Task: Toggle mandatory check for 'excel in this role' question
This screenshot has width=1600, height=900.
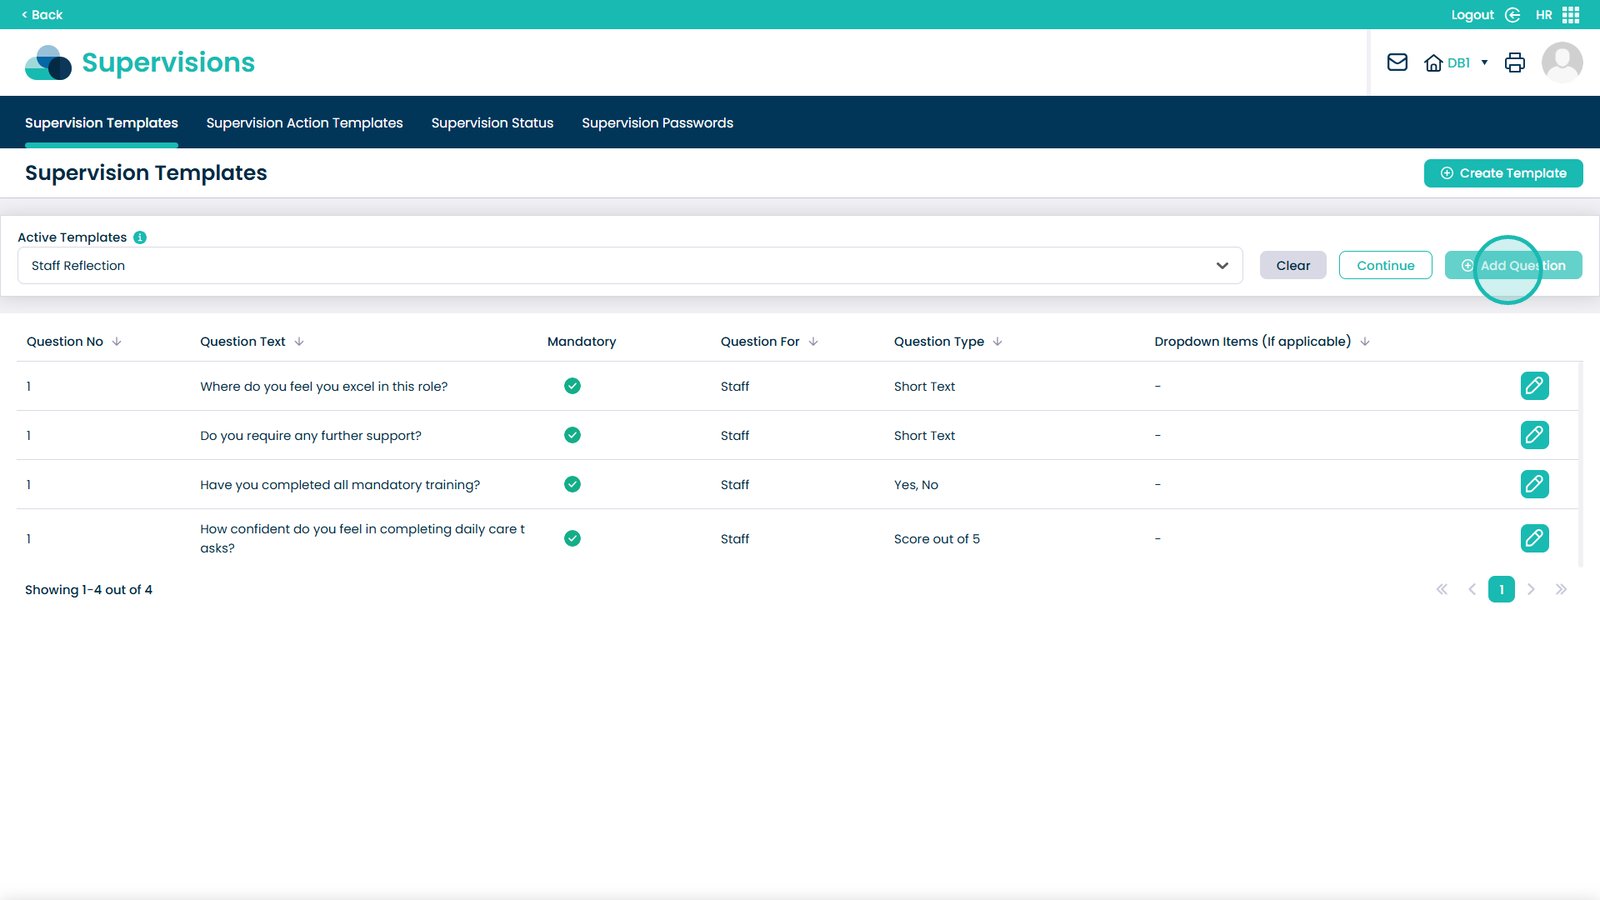Action: (x=572, y=386)
